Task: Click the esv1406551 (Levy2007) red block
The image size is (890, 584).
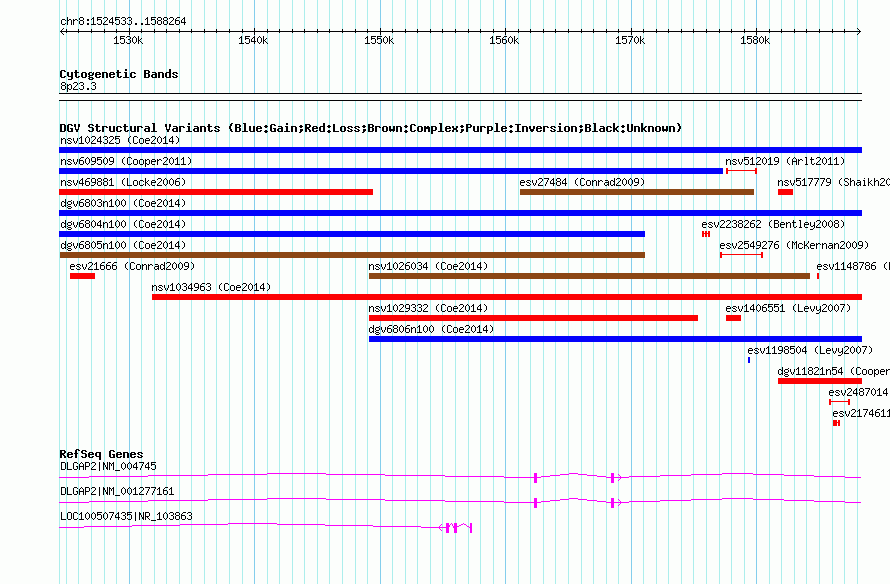Action: (733, 318)
